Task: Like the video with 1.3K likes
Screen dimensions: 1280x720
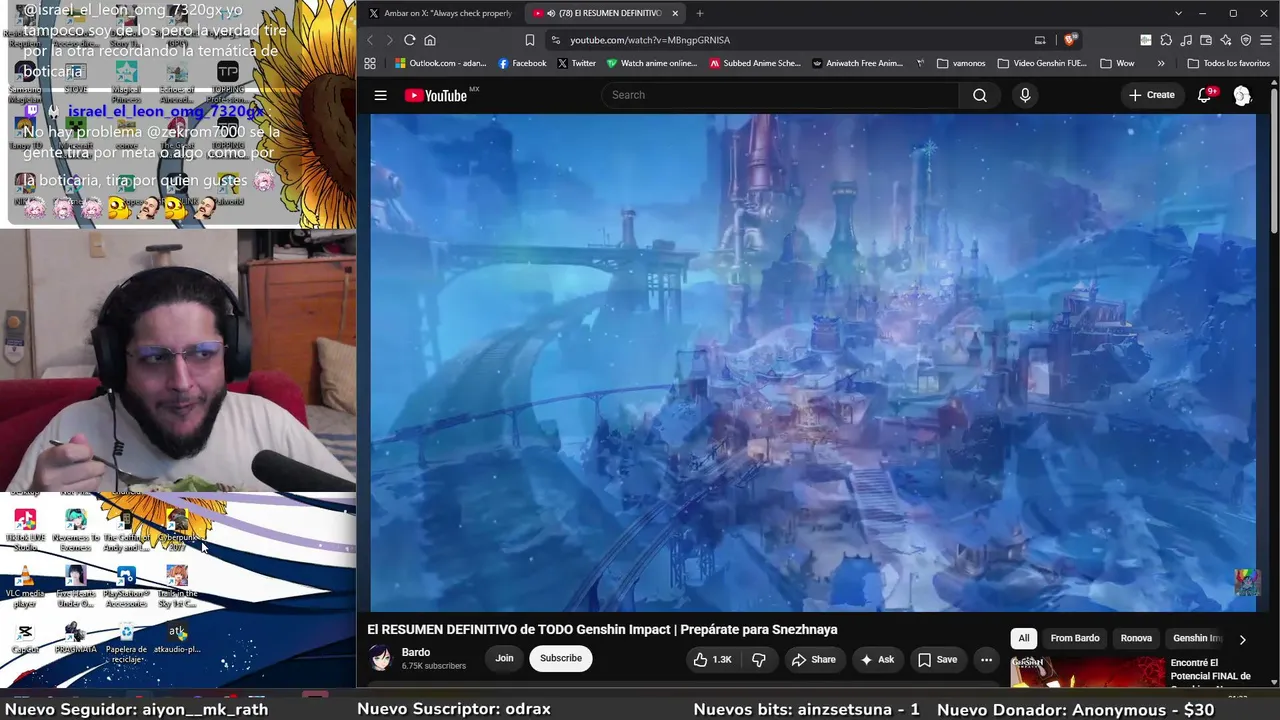Action: click(x=713, y=659)
